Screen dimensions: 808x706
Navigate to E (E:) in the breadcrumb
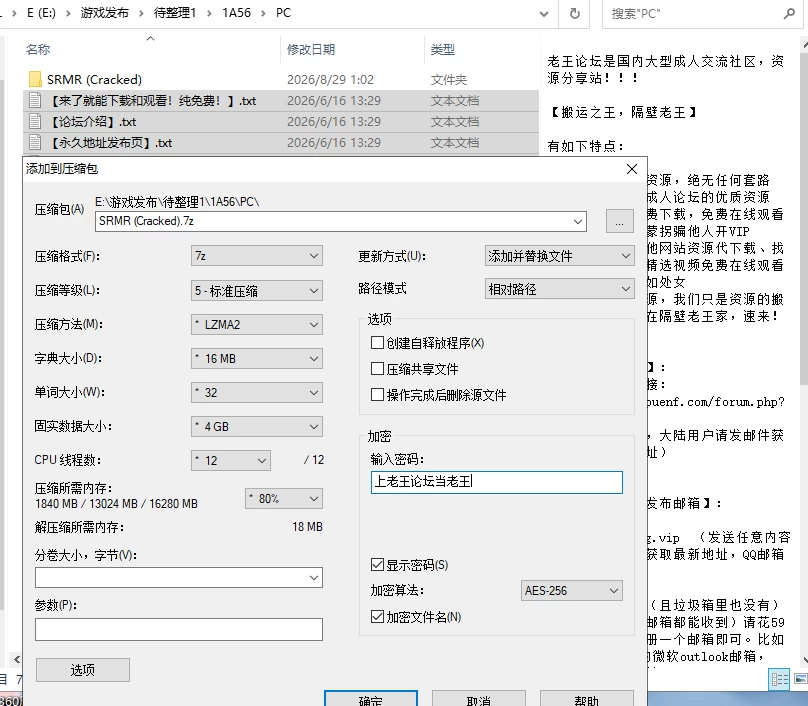(41, 13)
